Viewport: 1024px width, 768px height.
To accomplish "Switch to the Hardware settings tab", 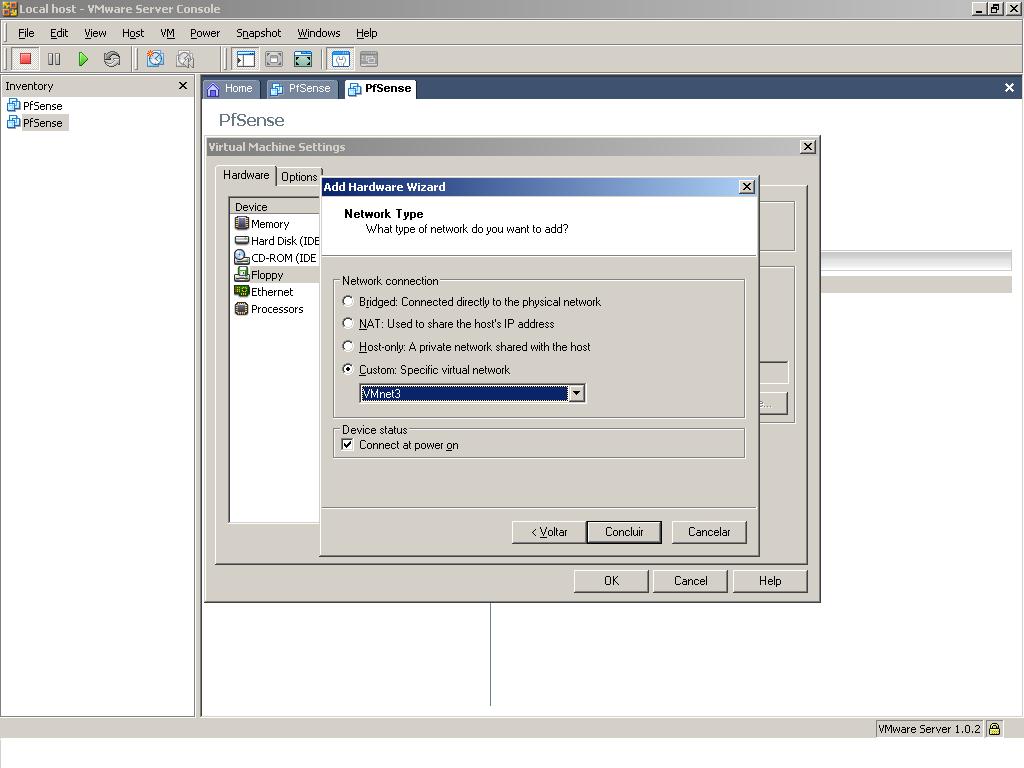I will pos(246,175).
